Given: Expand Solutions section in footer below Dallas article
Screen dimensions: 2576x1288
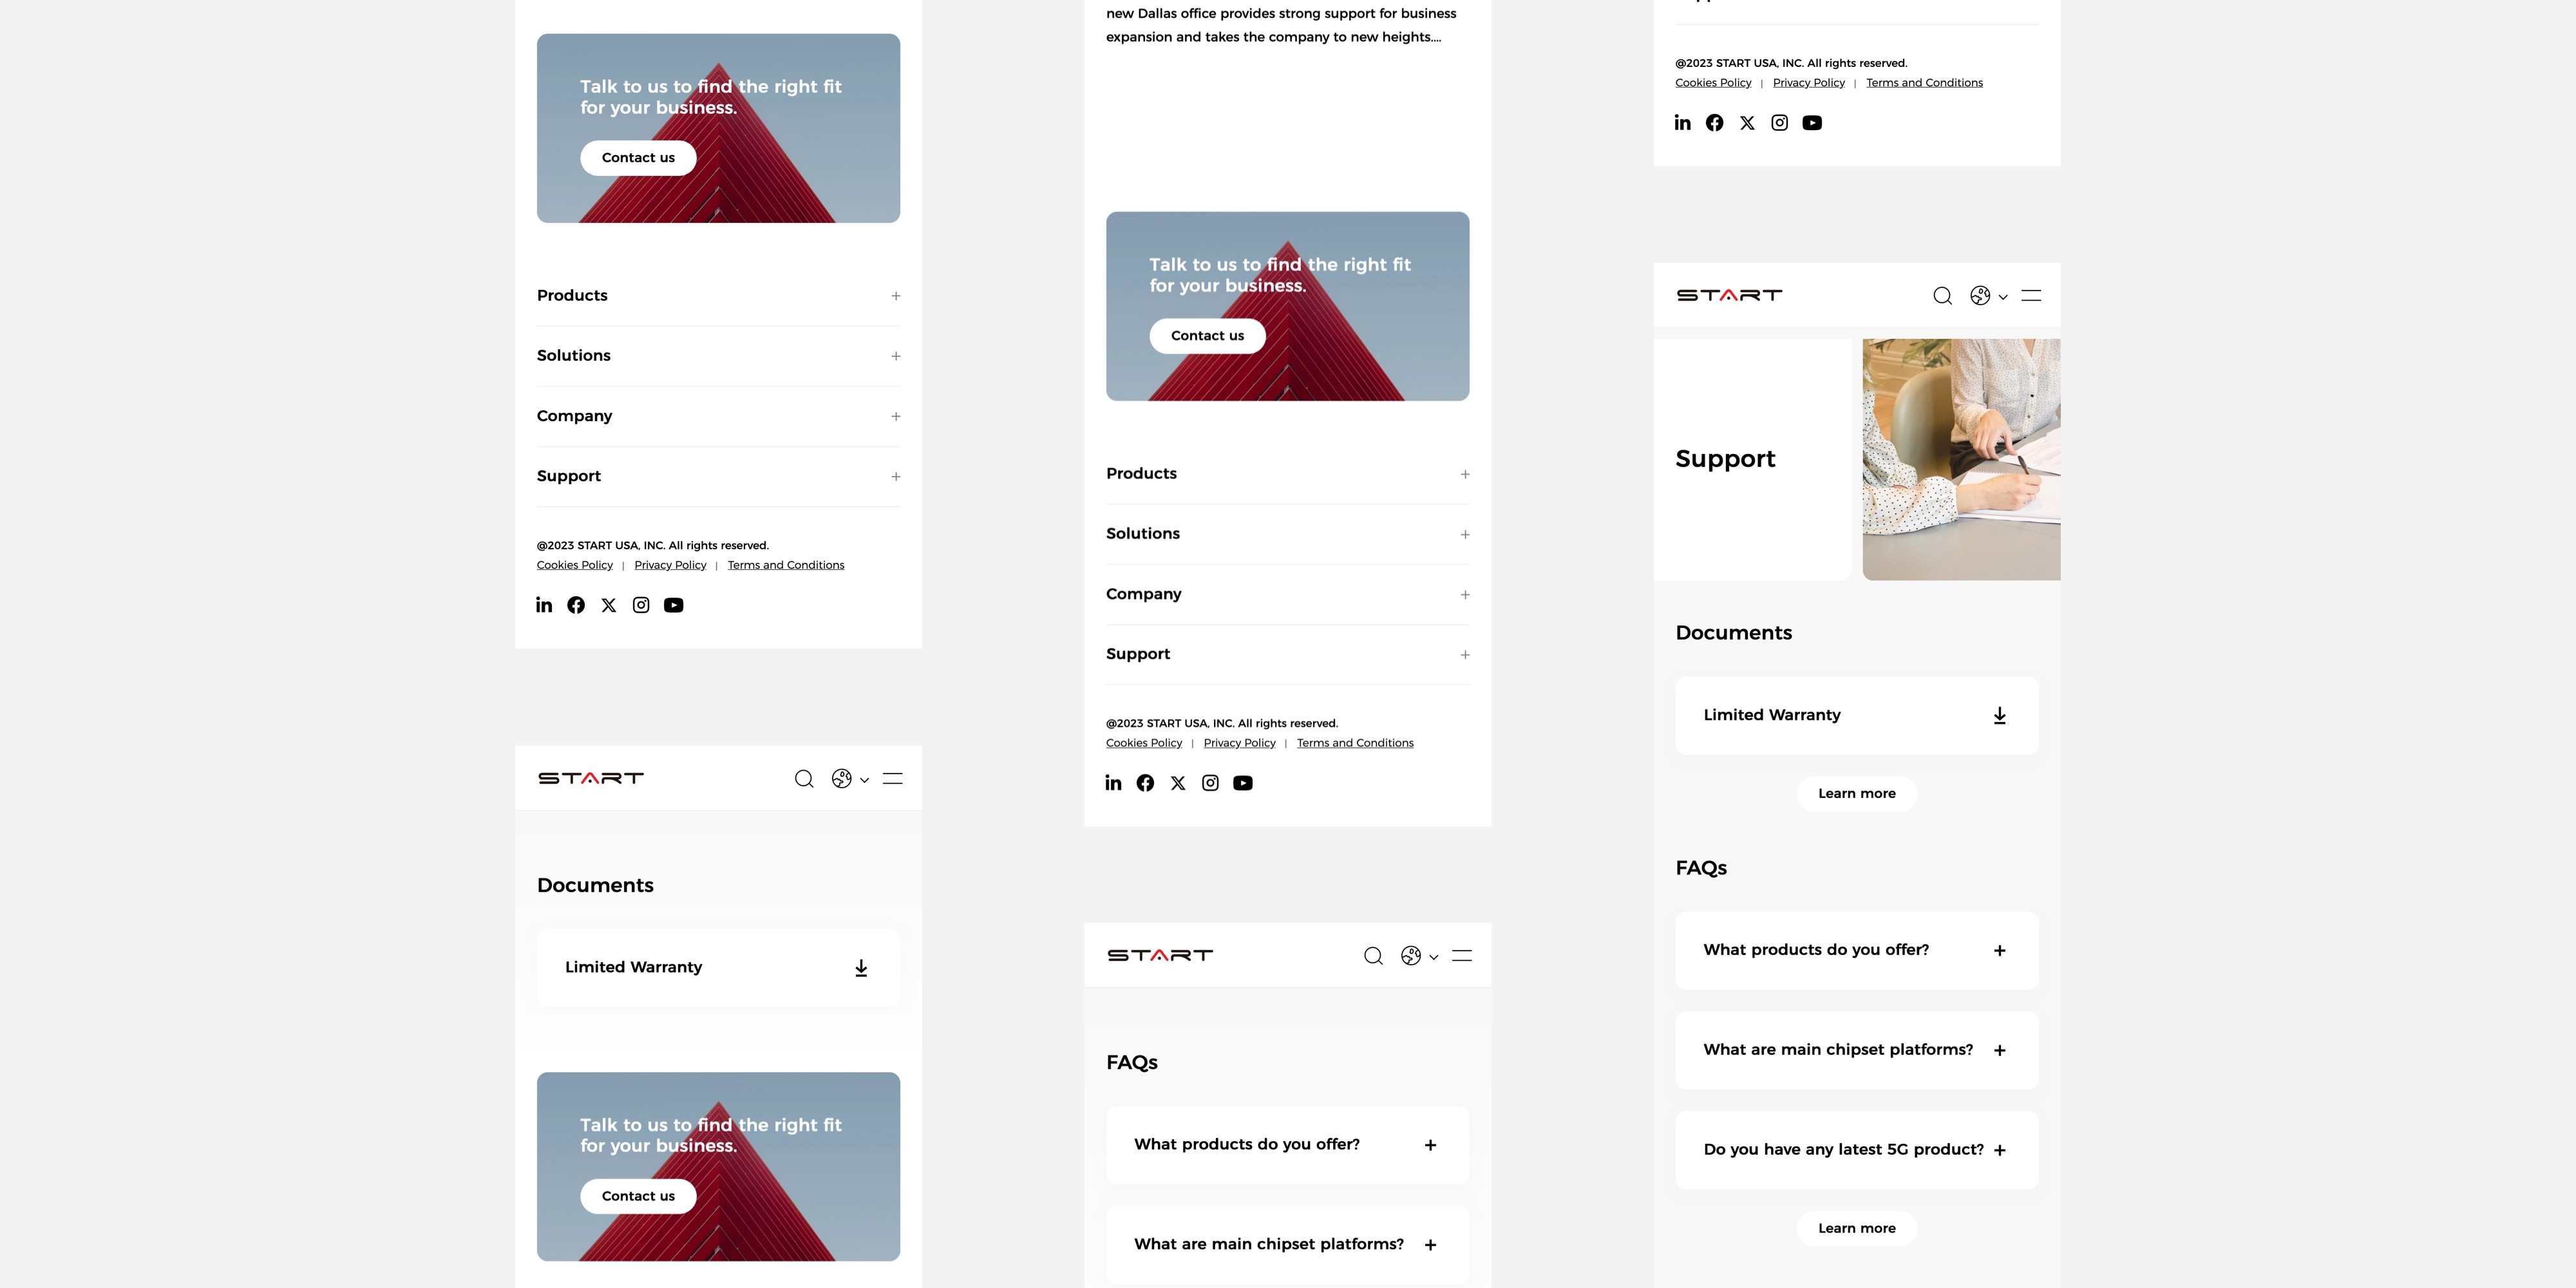Looking at the screenshot, I should pos(1288,534).
